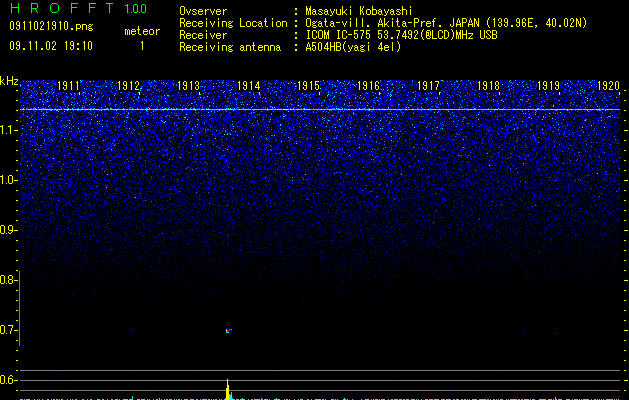Click the 0.9 kHz axis label
Screen dimensions: 629x400
coord(8,230)
